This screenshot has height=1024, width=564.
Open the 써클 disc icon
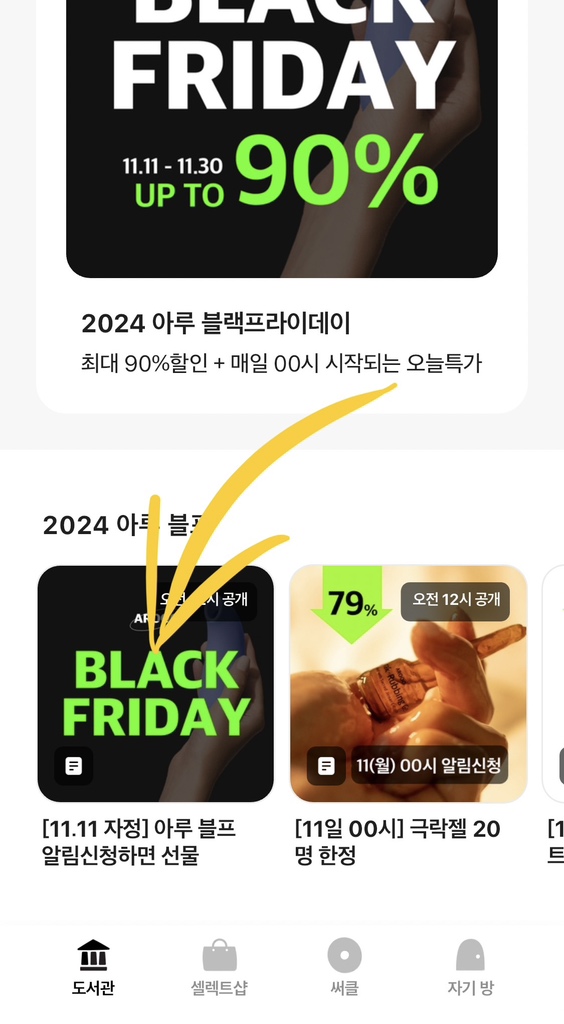344,955
